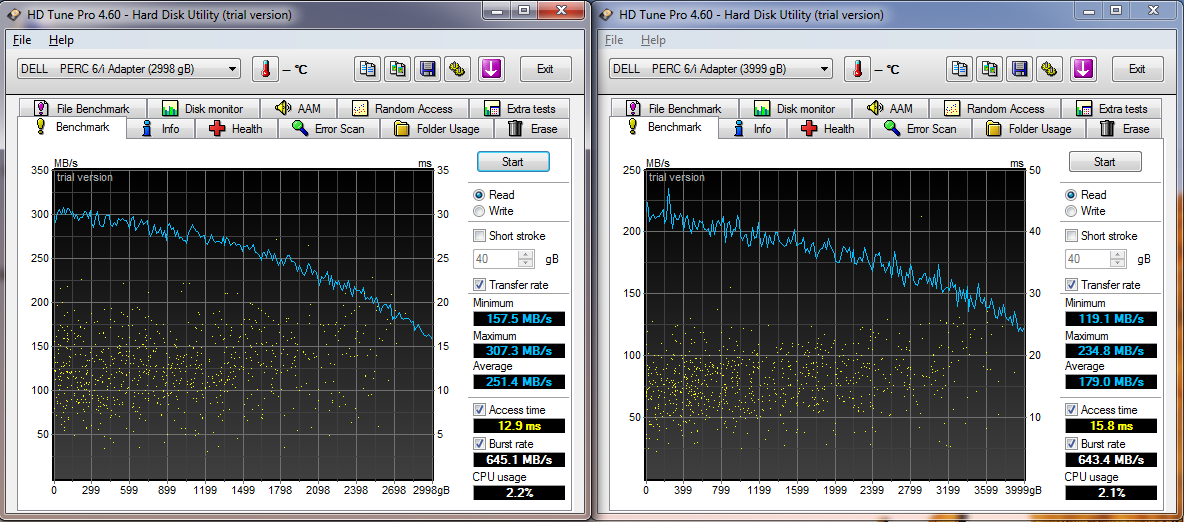Click Start button in left window
Viewport: 1184px width, 522px height.
click(513, 162)
